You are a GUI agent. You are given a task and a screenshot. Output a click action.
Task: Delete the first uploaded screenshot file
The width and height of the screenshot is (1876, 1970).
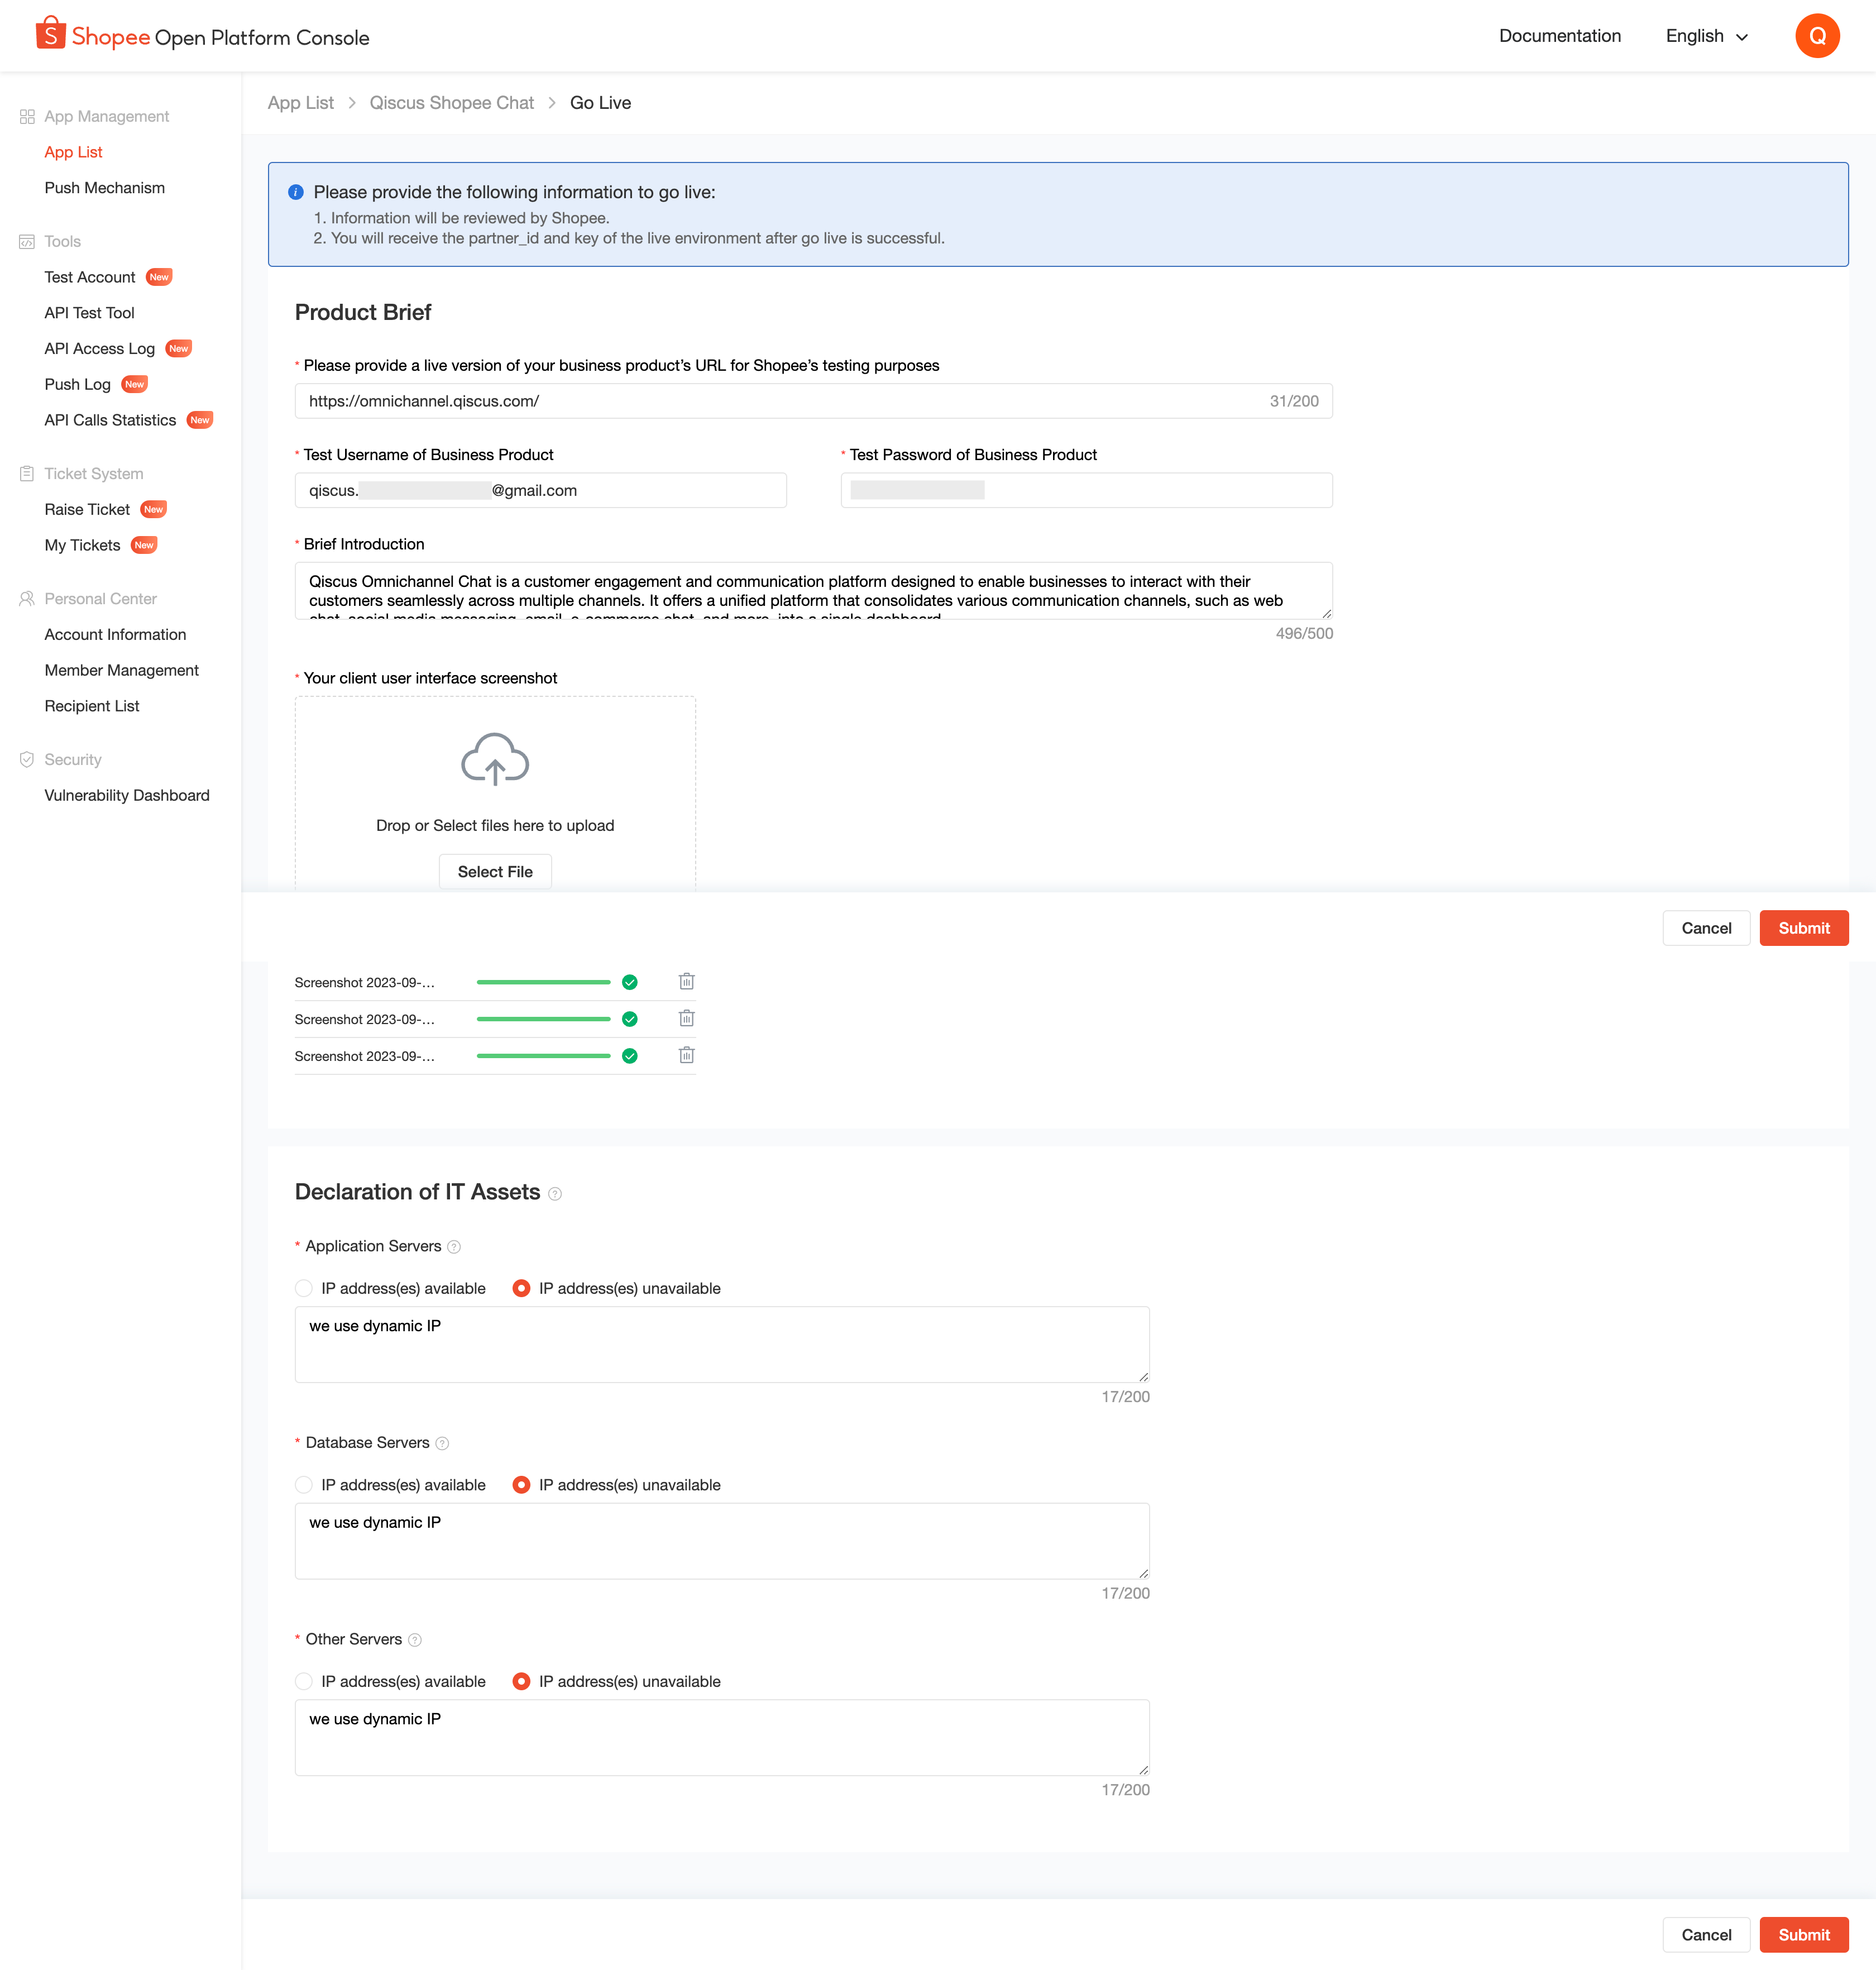(686, 981)
